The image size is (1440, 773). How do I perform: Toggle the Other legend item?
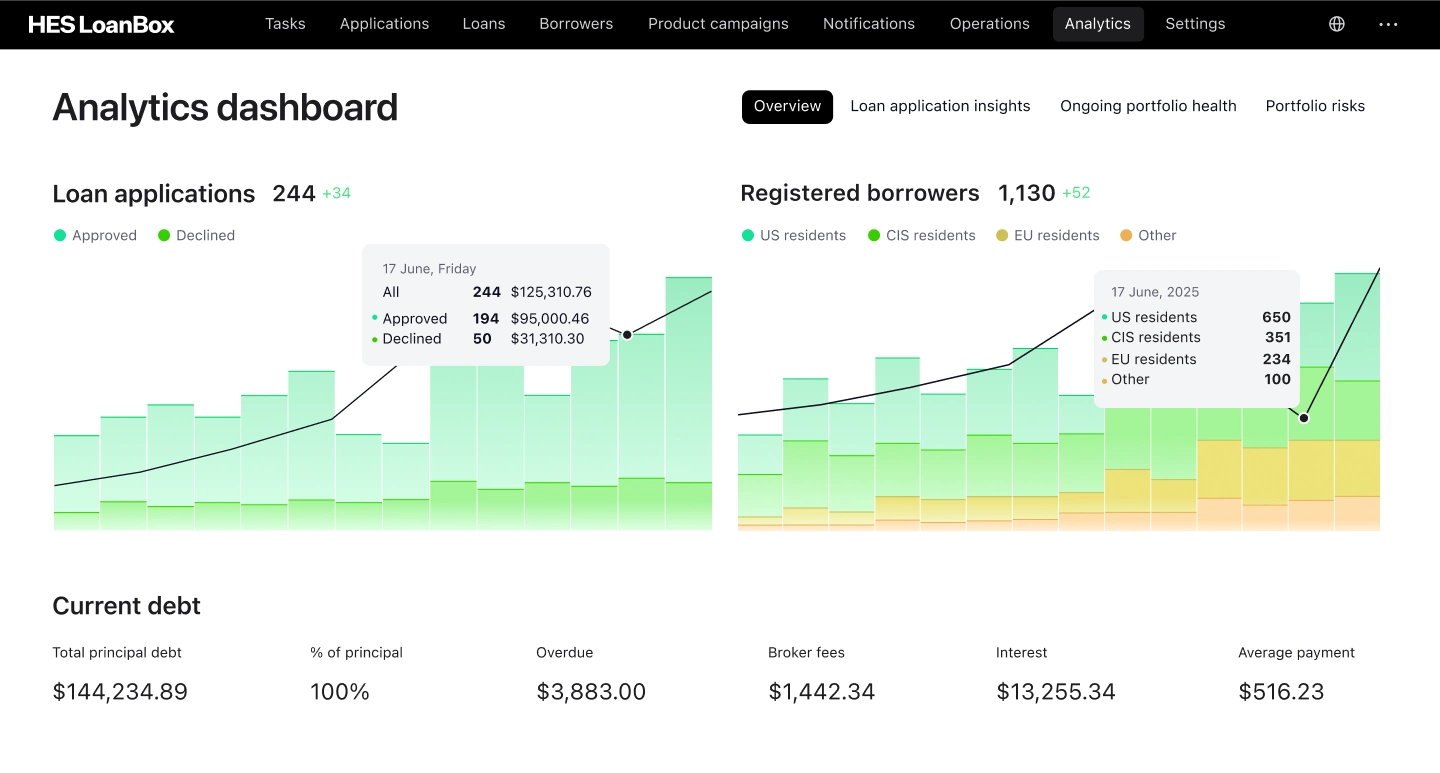[1147, 235]
